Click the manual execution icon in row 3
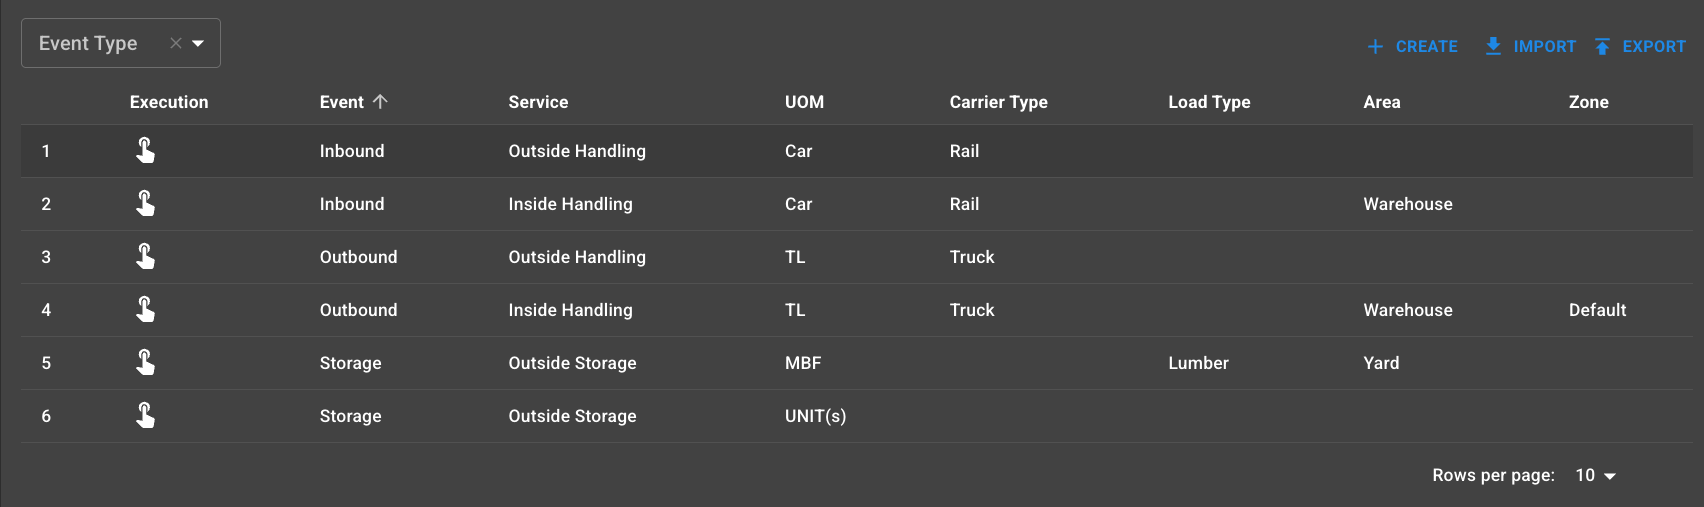1704x507 pixels. (x=145, y=257)
